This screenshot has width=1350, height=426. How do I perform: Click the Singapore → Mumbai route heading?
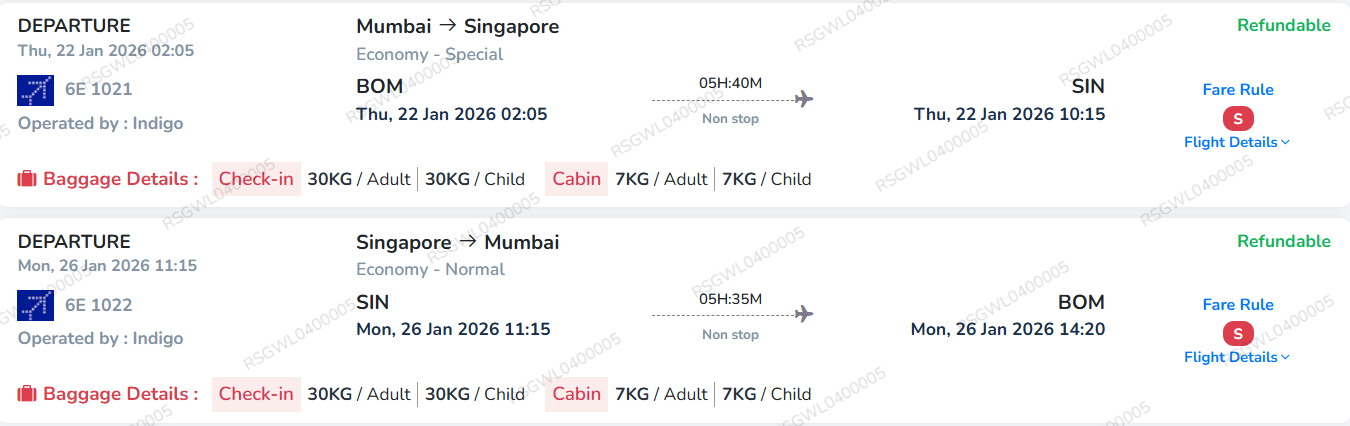pyautogui.click(x=458, y=242)
